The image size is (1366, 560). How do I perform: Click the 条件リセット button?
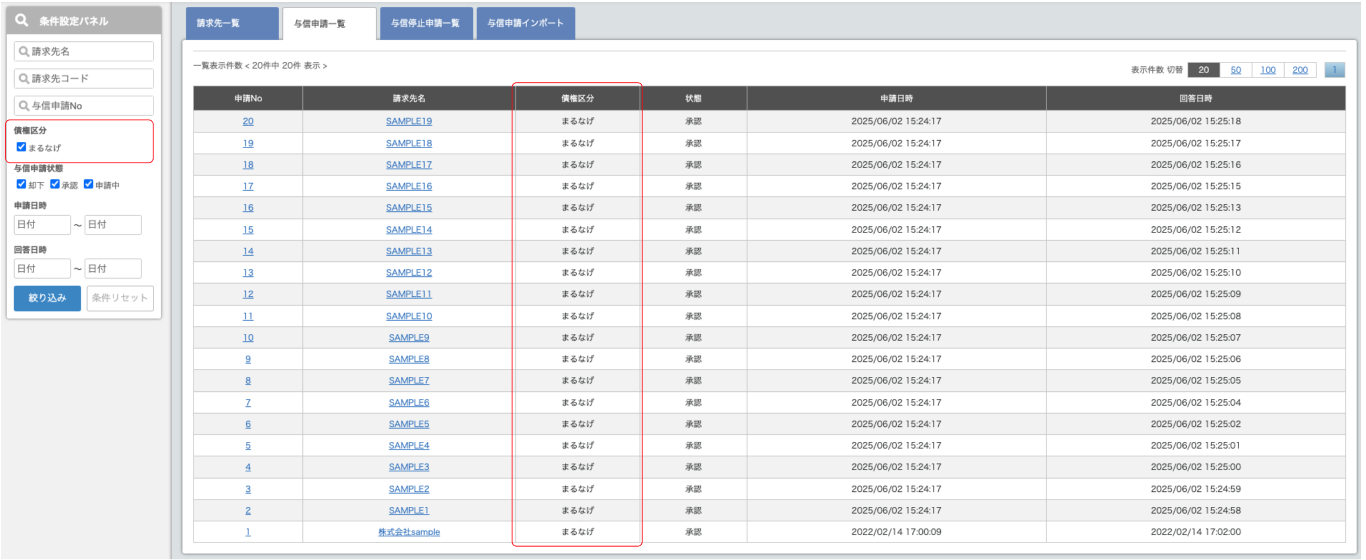coord(120,298)
